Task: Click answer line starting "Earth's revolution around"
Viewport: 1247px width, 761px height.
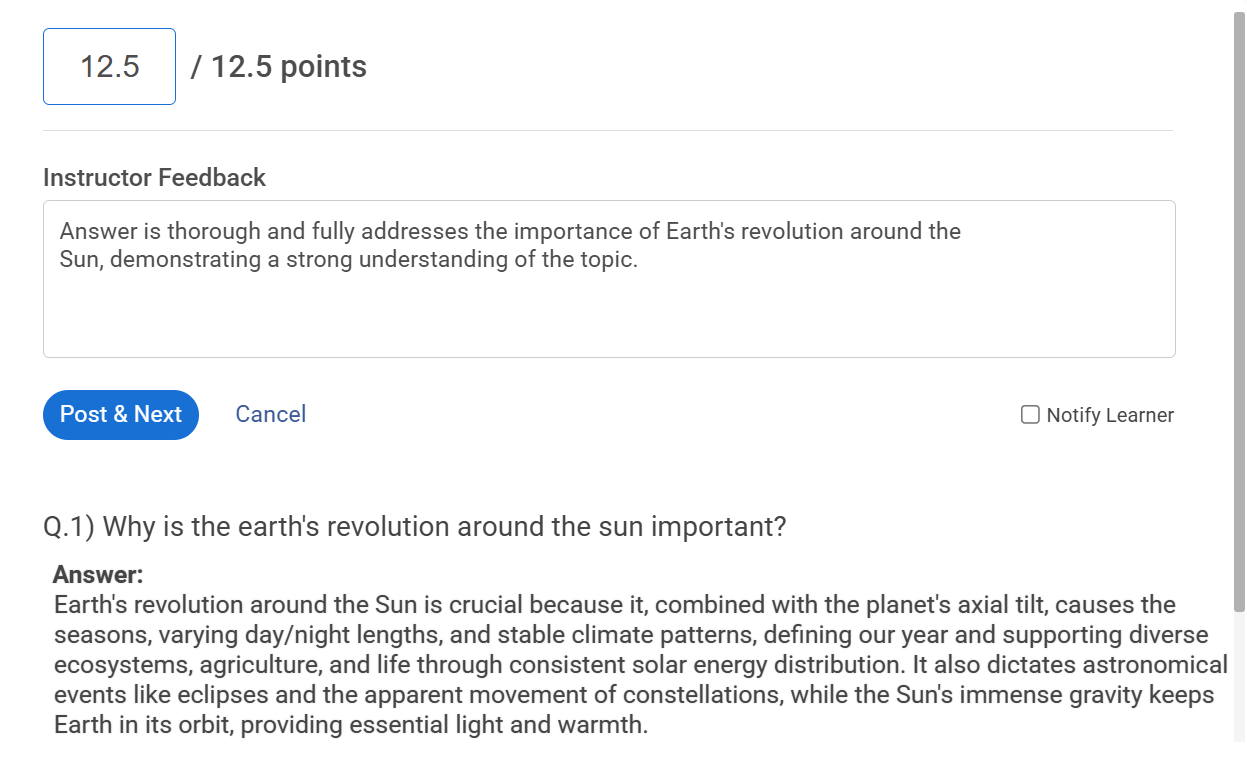Action: coord(614,605)
